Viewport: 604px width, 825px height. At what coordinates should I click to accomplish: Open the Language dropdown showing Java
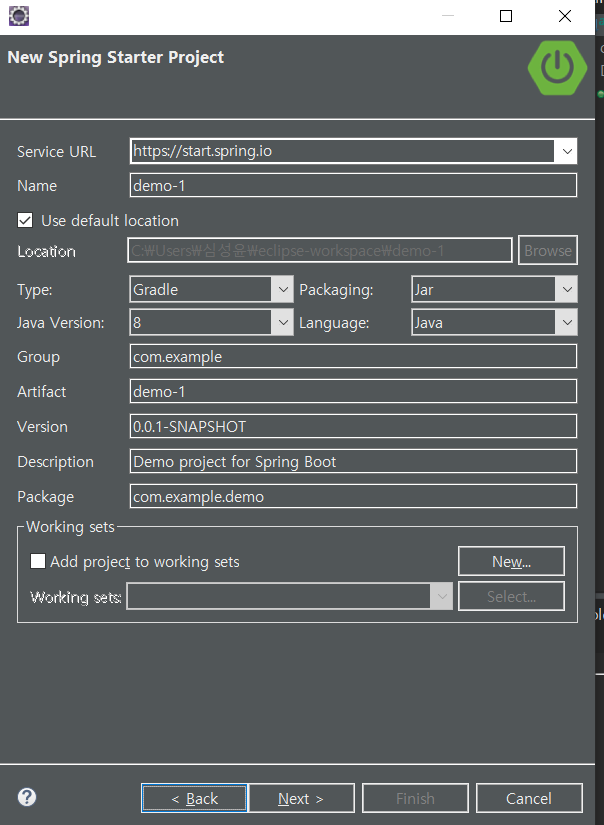point(494,322)
